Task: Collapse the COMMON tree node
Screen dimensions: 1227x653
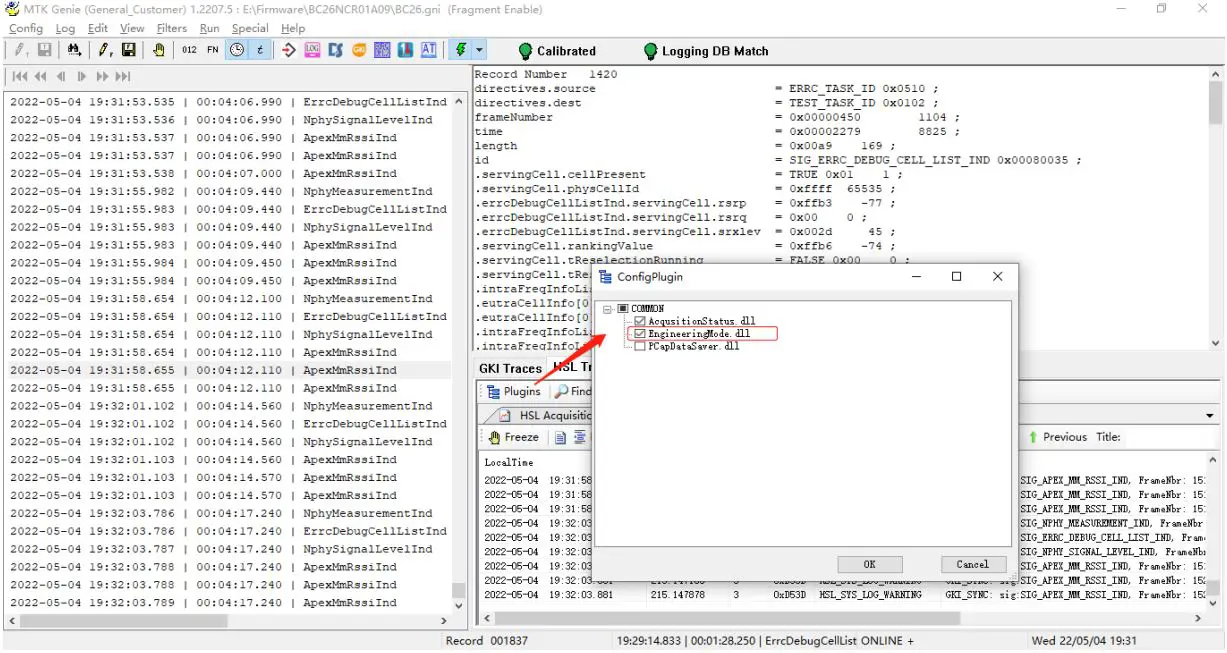Action: [607, 308]
